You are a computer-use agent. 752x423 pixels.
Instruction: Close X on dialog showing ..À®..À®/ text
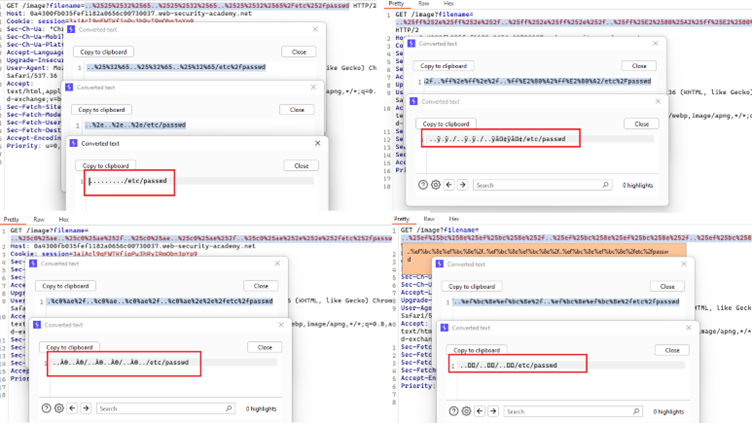[x=281, y=325]
